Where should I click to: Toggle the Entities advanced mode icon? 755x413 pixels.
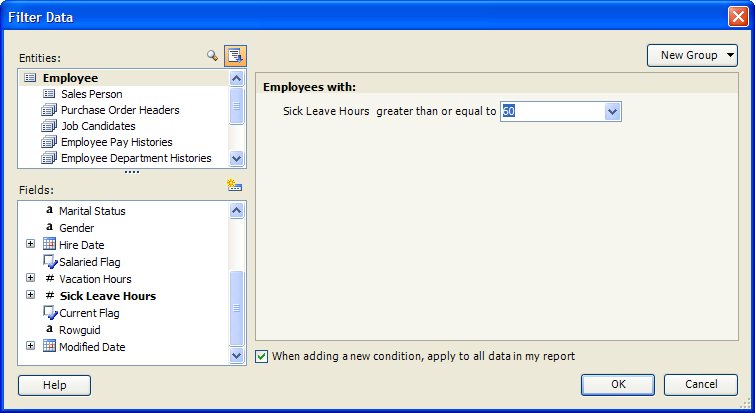click(x=235, y=56)
